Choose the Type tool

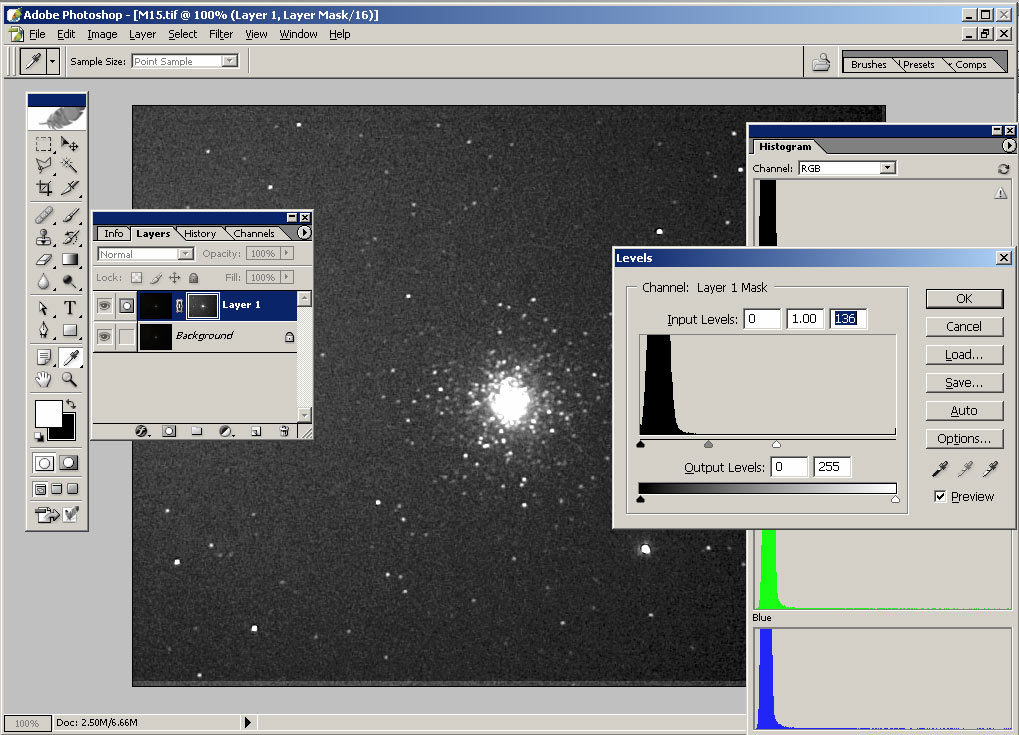[70, 307]
